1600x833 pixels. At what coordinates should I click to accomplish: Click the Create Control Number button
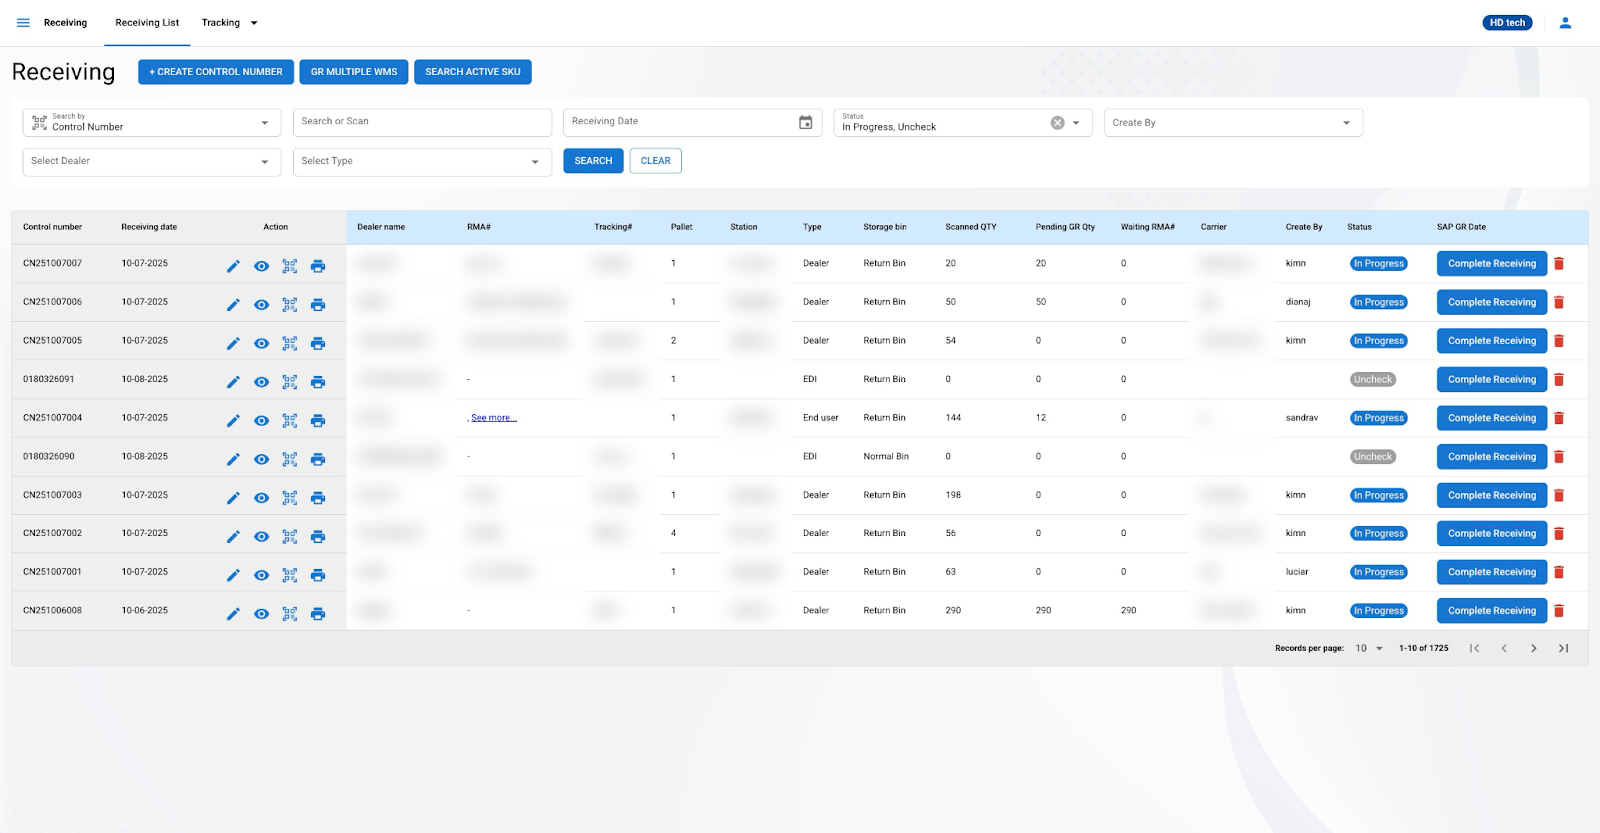tap(216, 72)
